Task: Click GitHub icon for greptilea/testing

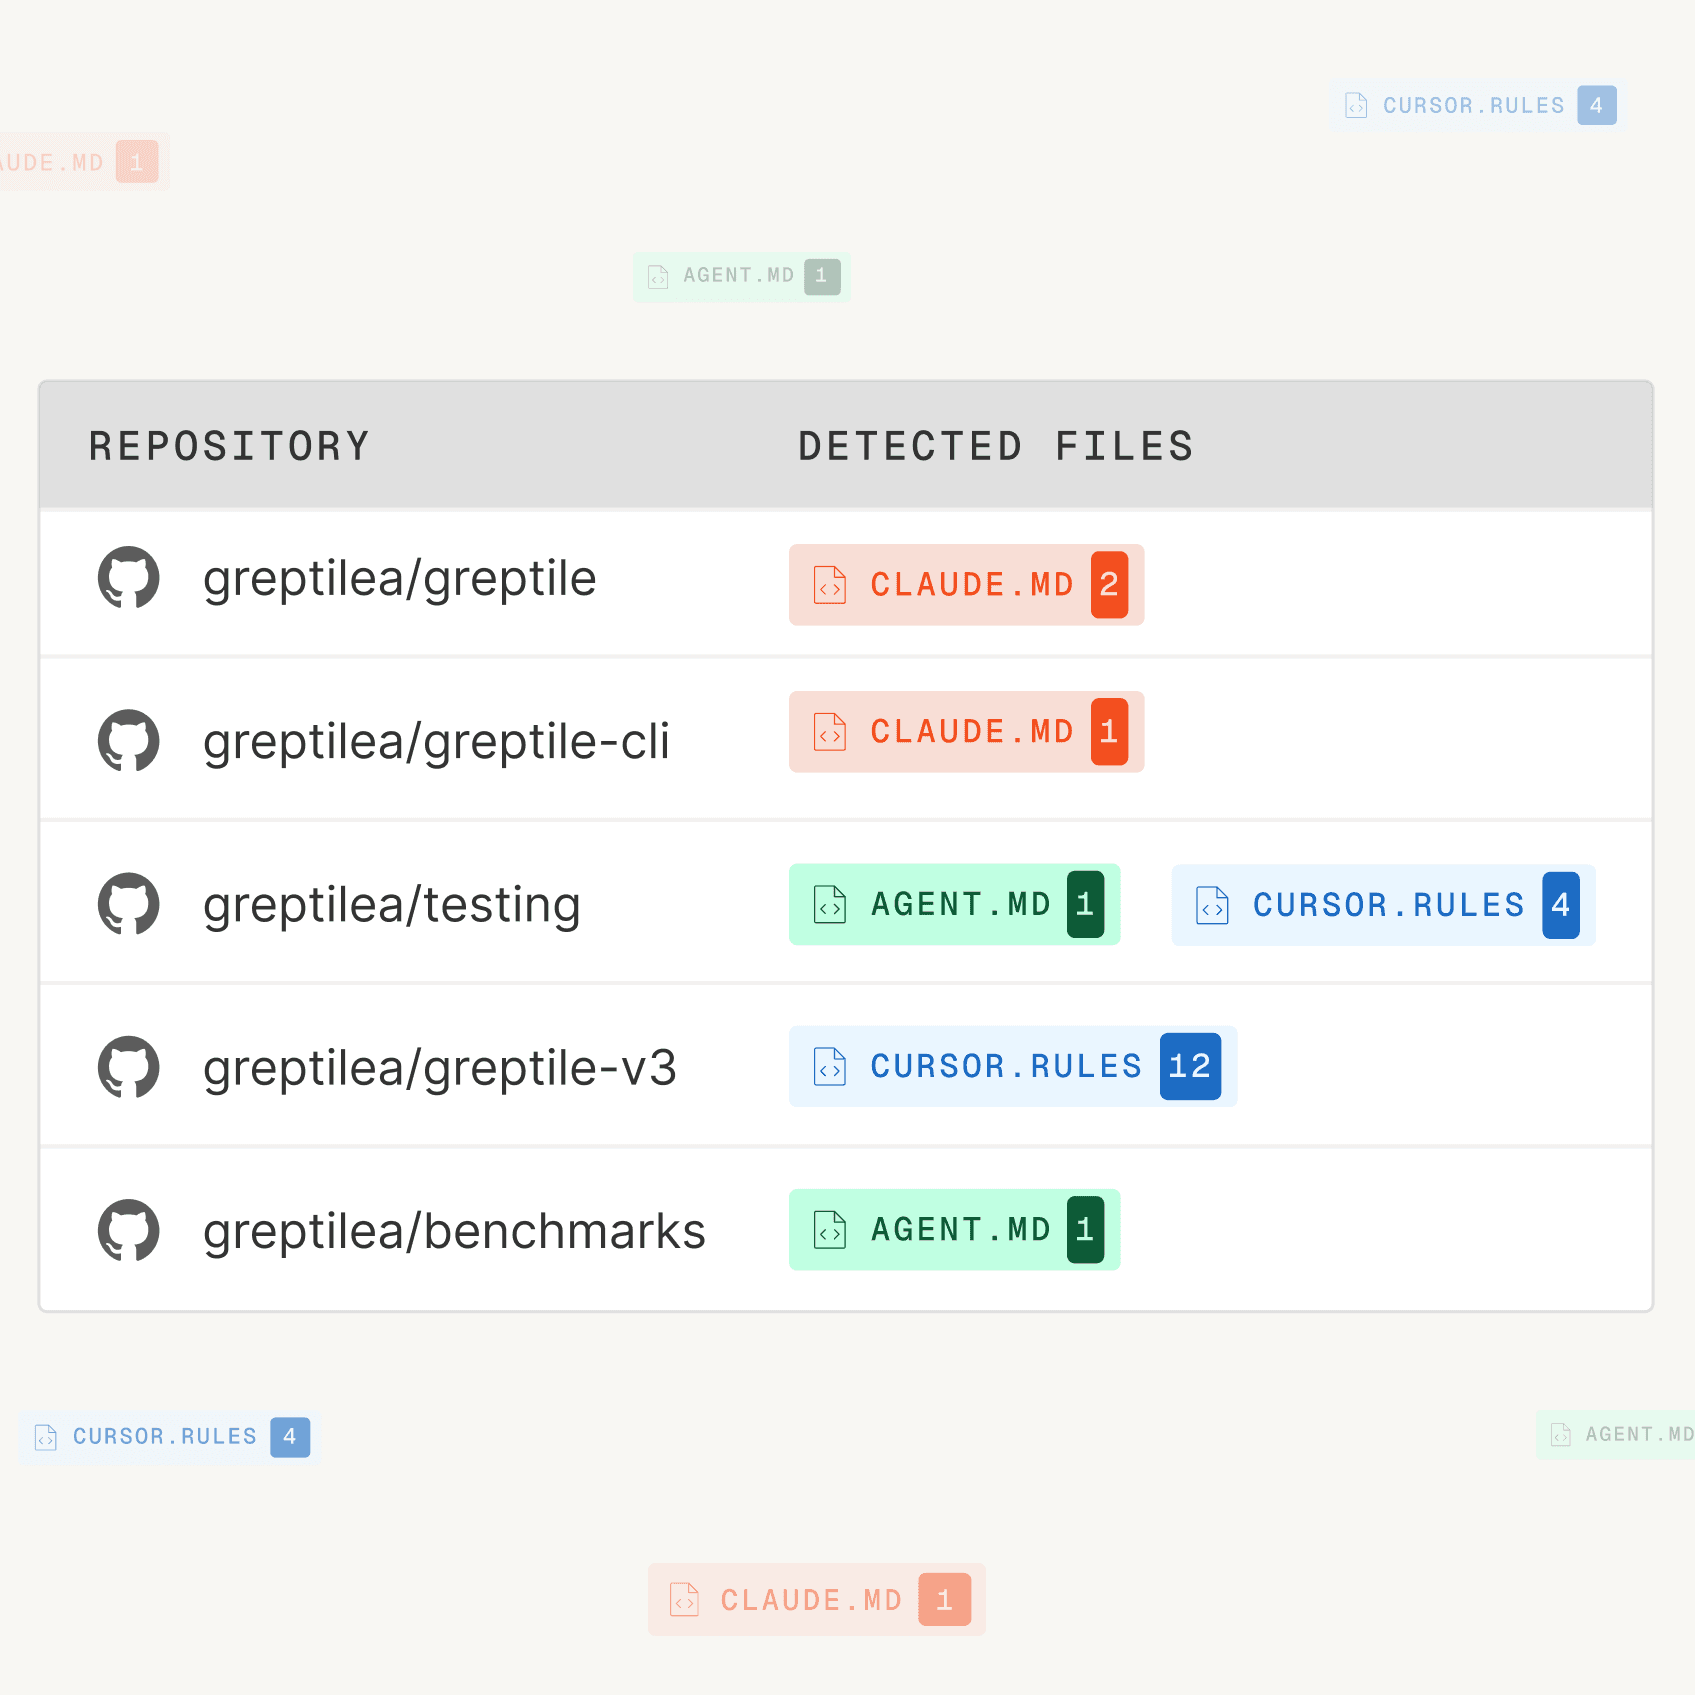Action: 128,904
